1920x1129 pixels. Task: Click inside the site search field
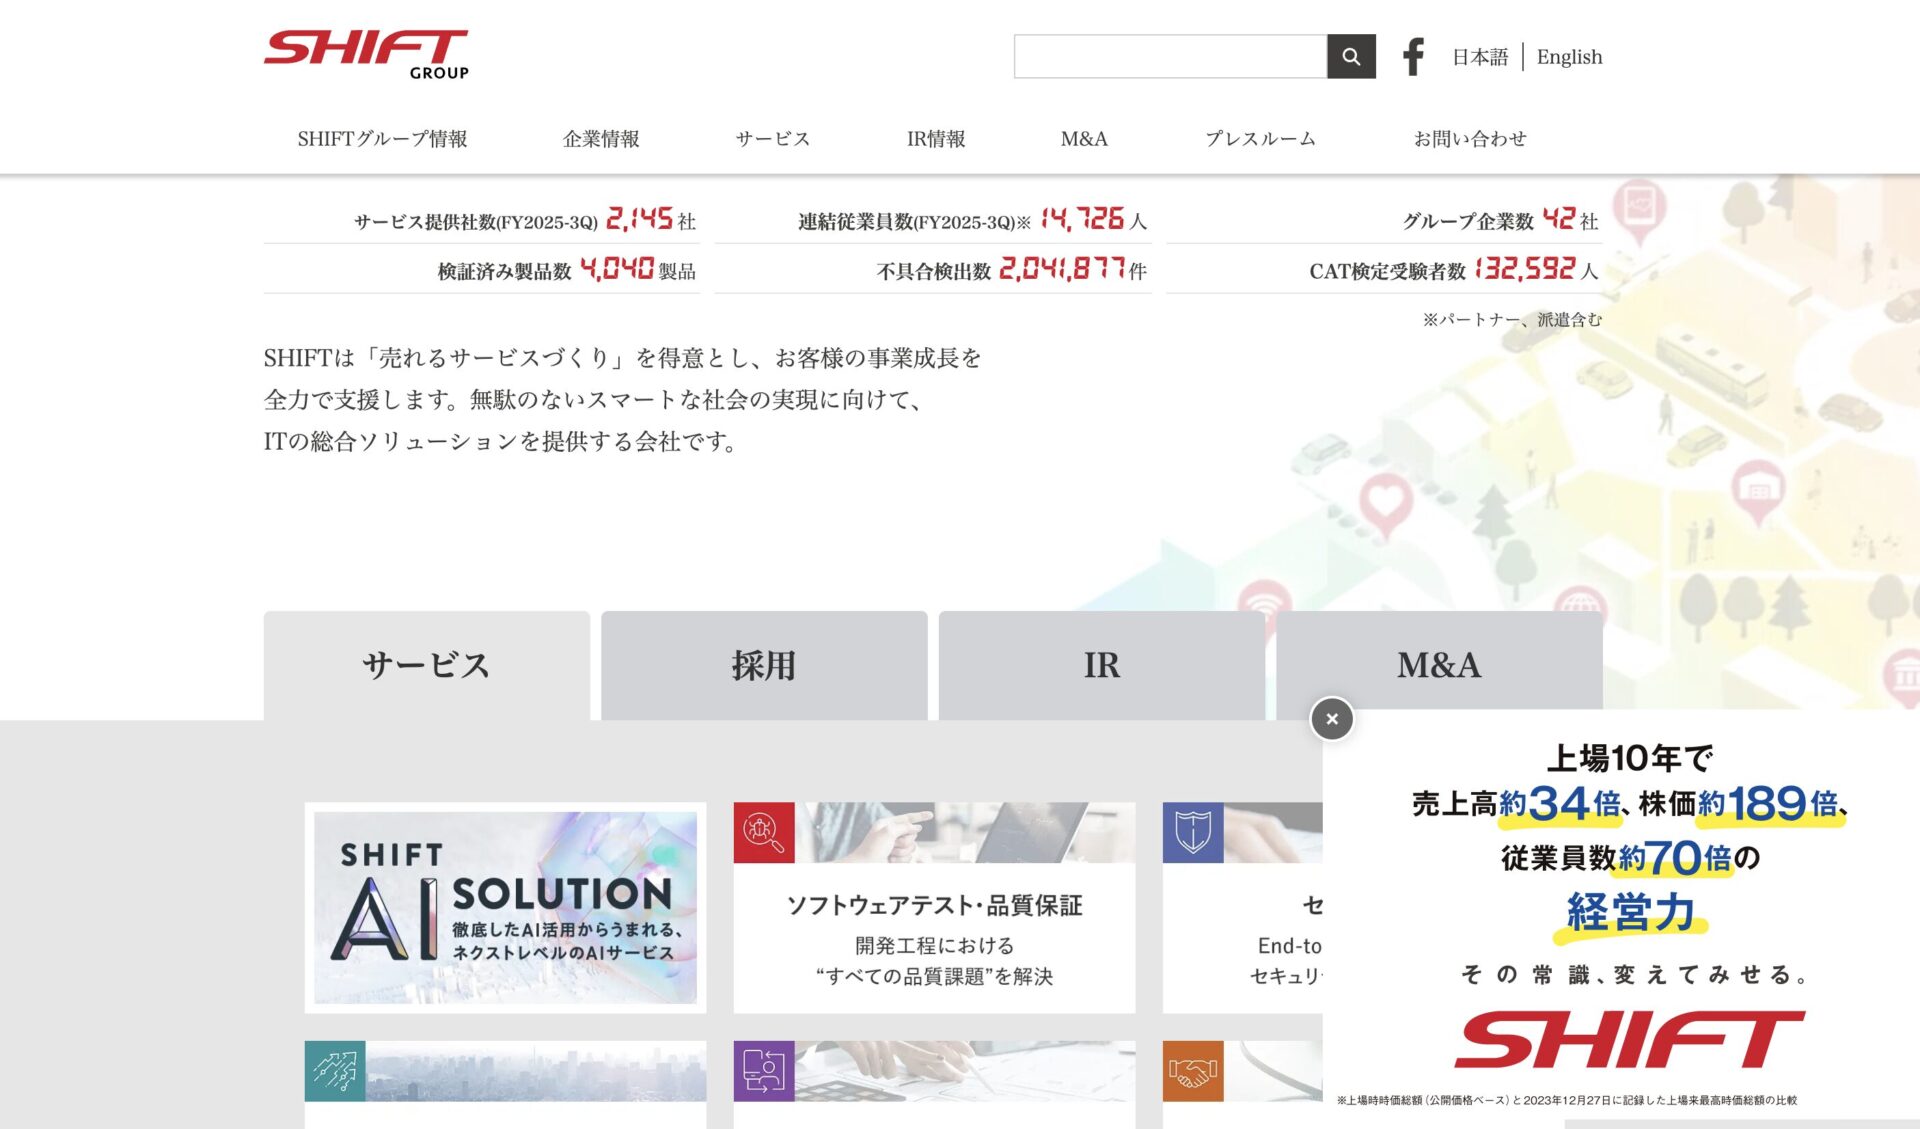pos(1170,57)
